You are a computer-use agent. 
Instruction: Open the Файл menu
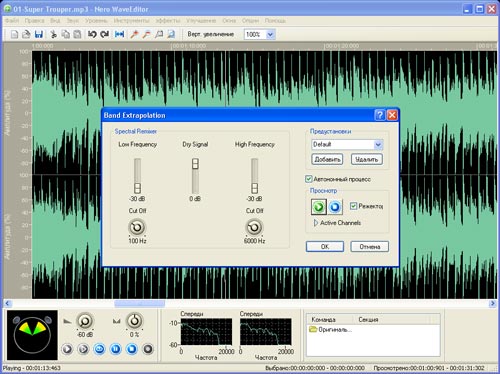pyautogui.click(x=12, y=21)
